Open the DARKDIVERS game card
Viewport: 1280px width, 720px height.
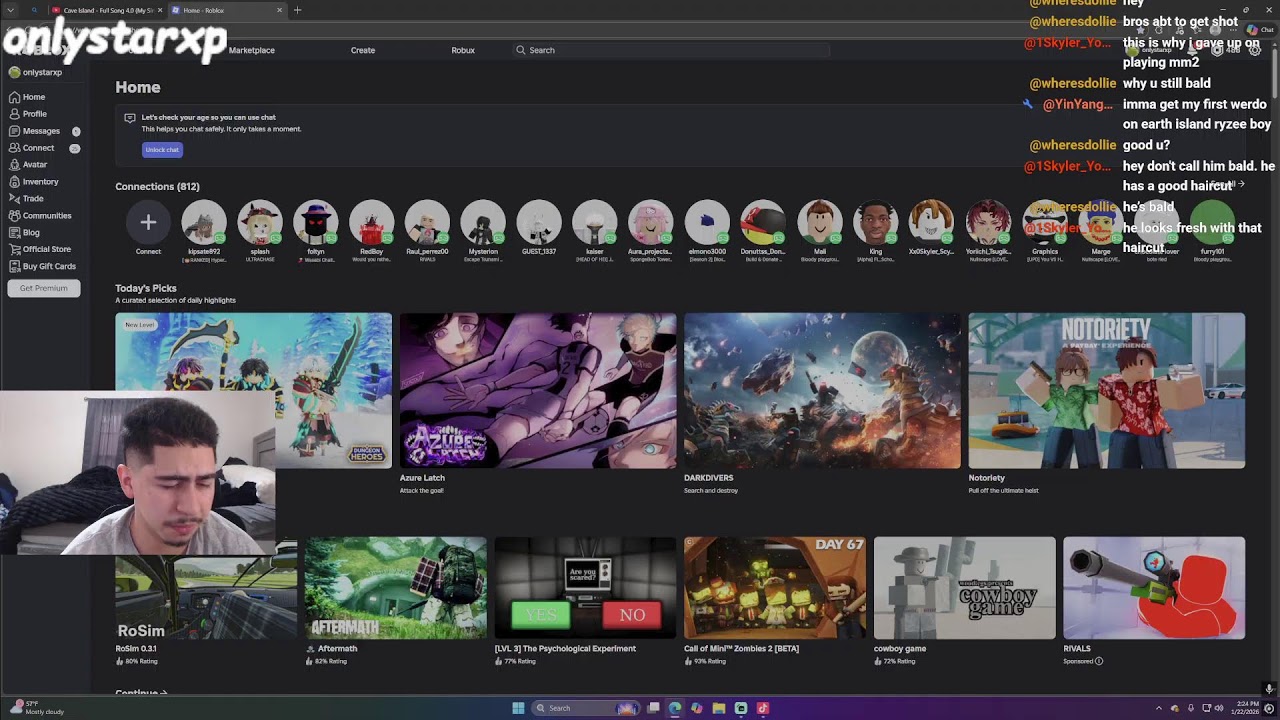click(x=822, y=390)
